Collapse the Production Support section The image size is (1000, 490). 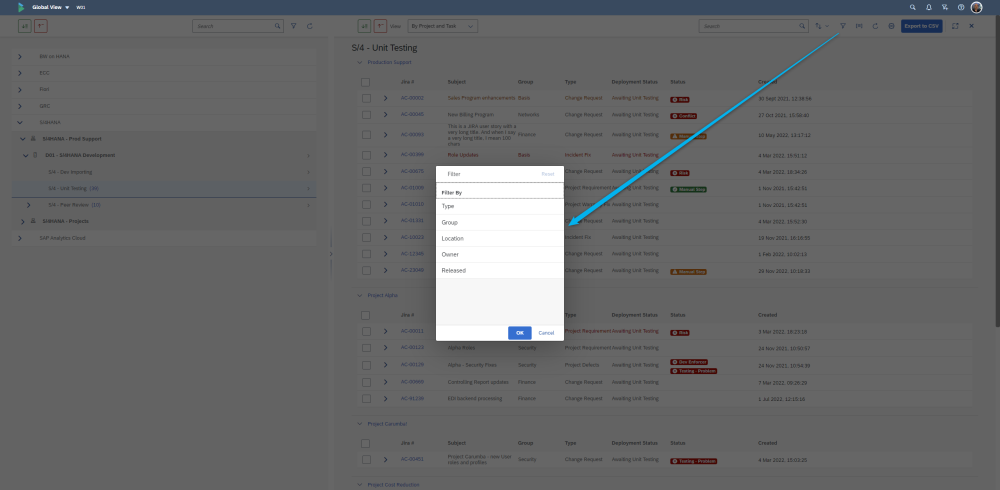tap(360, 63)
